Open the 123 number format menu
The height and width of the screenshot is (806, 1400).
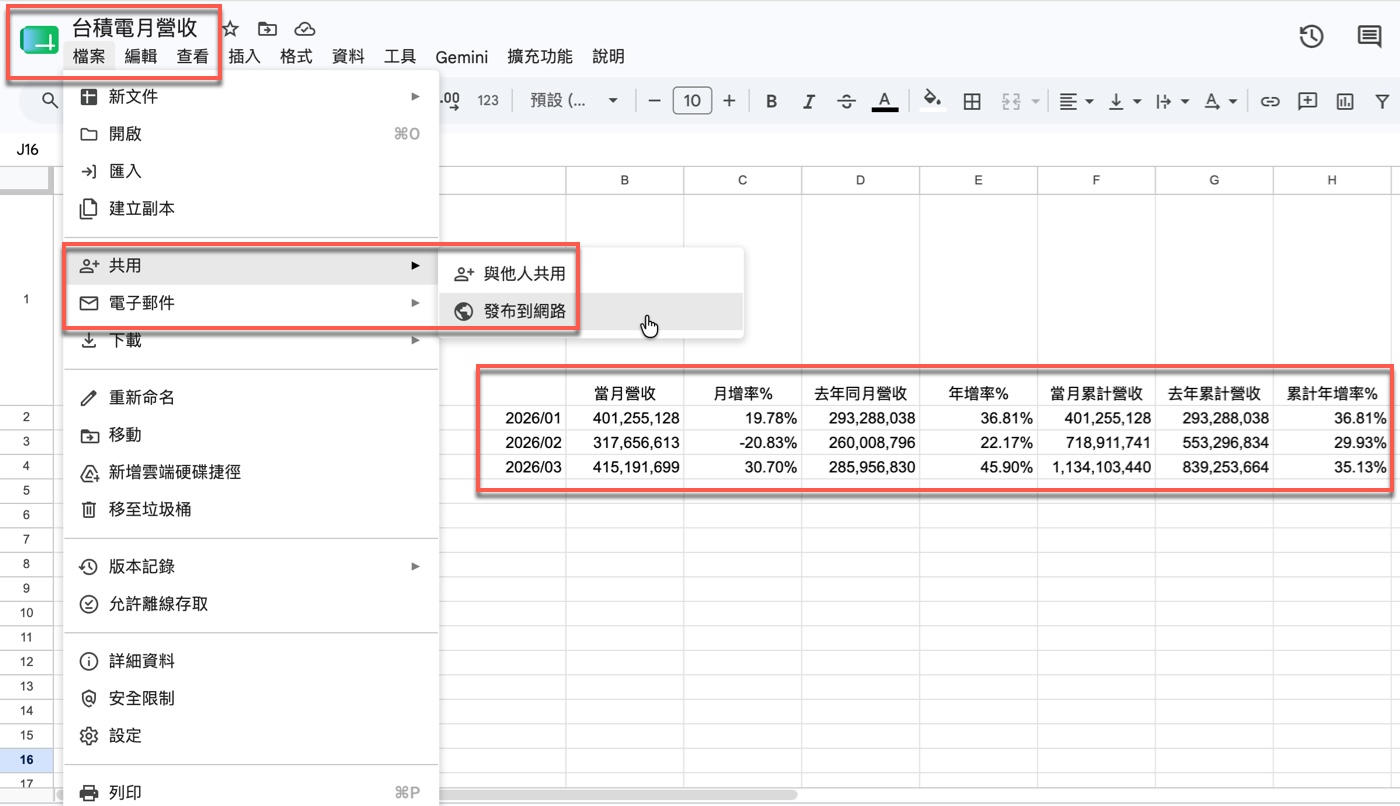[x=488, y=101]
